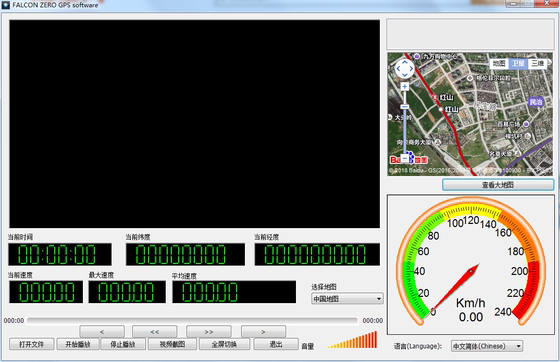Click the 最大速度 digital readout

point(127,292)
